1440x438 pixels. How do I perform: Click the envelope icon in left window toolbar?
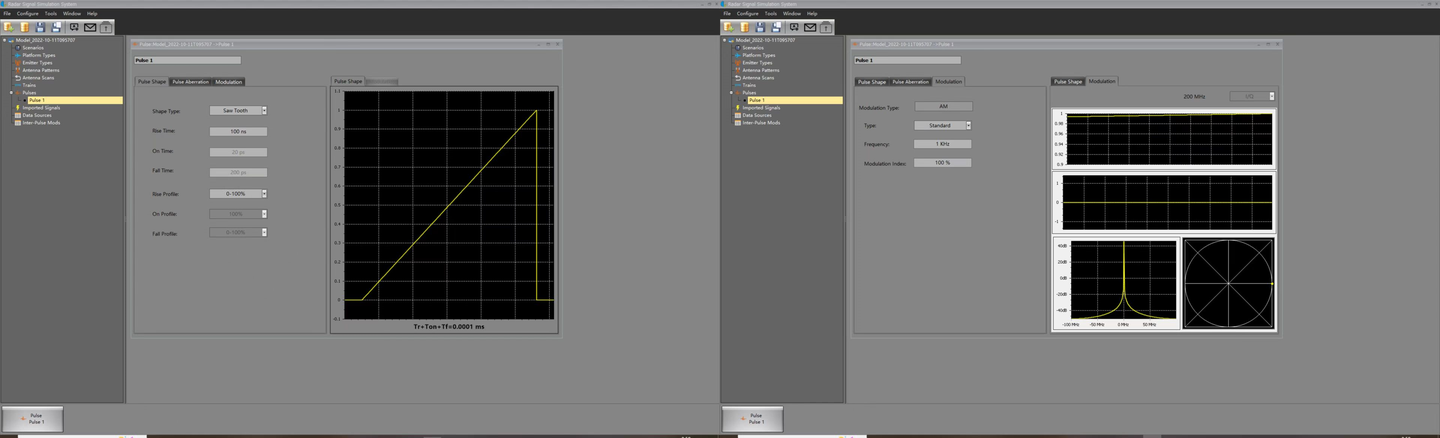pyautogui.click(x=90, y=28)
